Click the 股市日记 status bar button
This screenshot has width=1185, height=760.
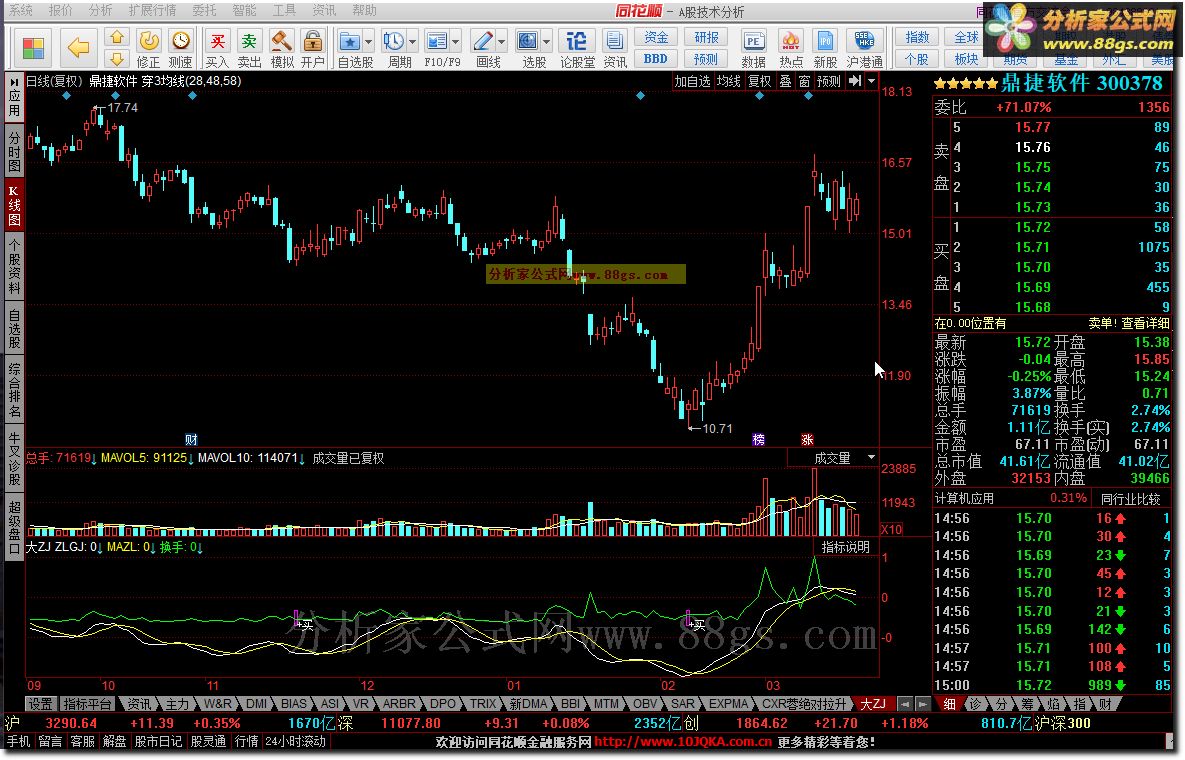[159, 742]
